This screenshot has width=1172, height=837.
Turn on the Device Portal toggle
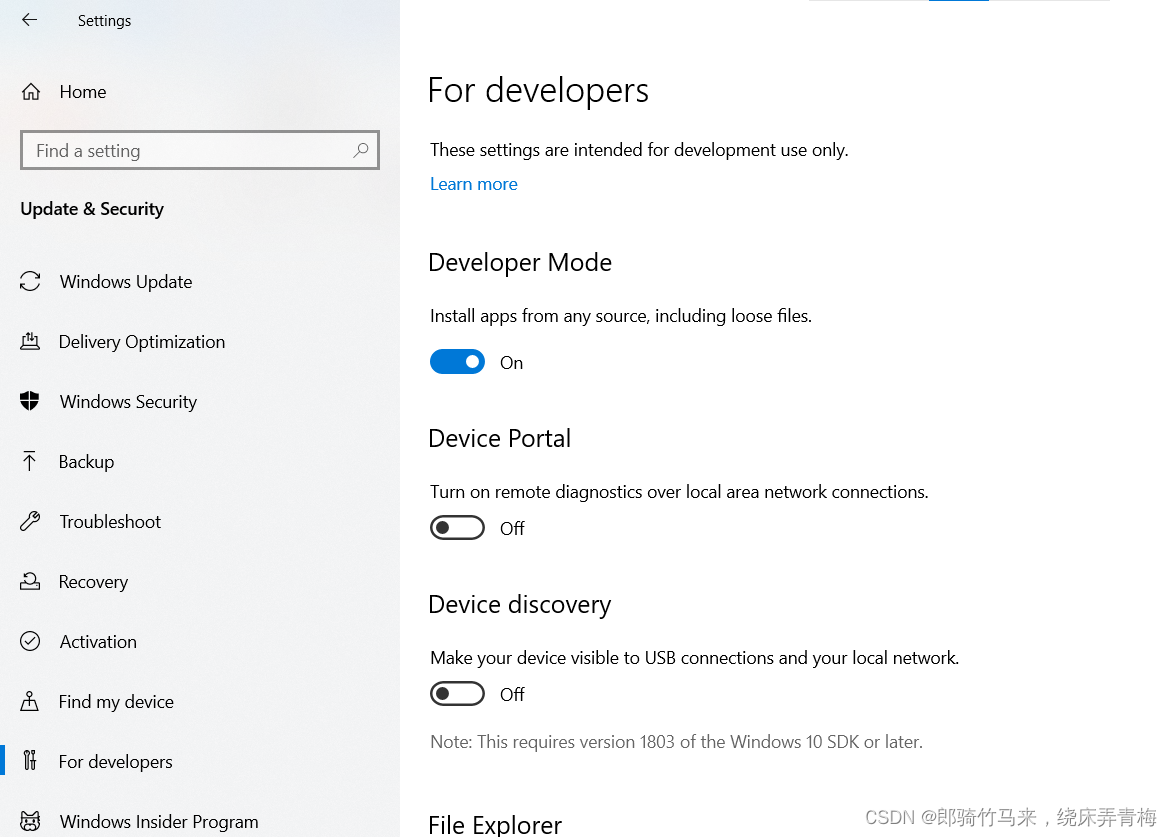[457, 527]
